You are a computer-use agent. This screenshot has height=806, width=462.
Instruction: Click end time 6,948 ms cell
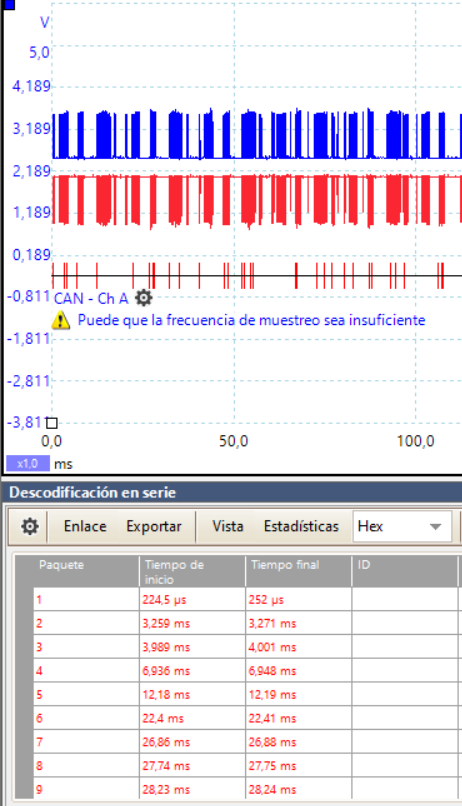[x=299, y=670]
